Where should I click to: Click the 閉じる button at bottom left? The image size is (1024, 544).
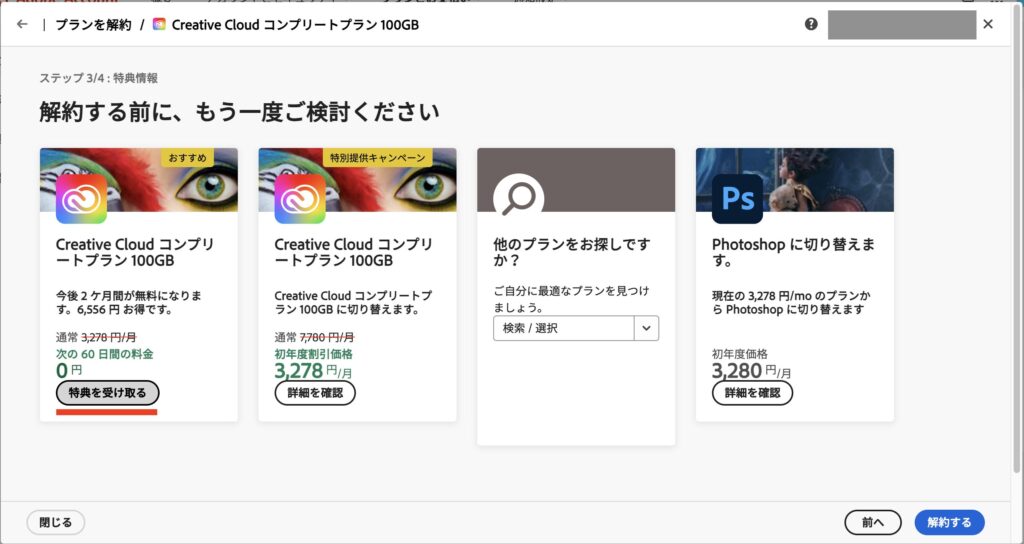pos(55,522)
